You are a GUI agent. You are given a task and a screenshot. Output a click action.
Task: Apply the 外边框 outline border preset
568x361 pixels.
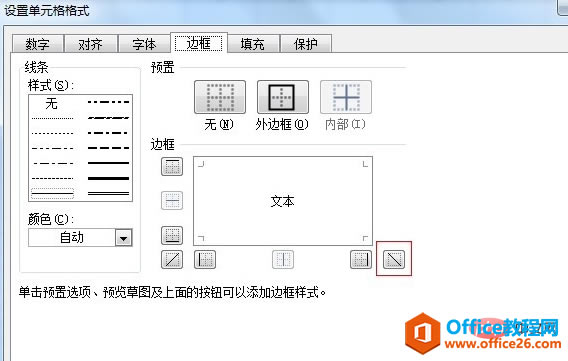point(283,97)
